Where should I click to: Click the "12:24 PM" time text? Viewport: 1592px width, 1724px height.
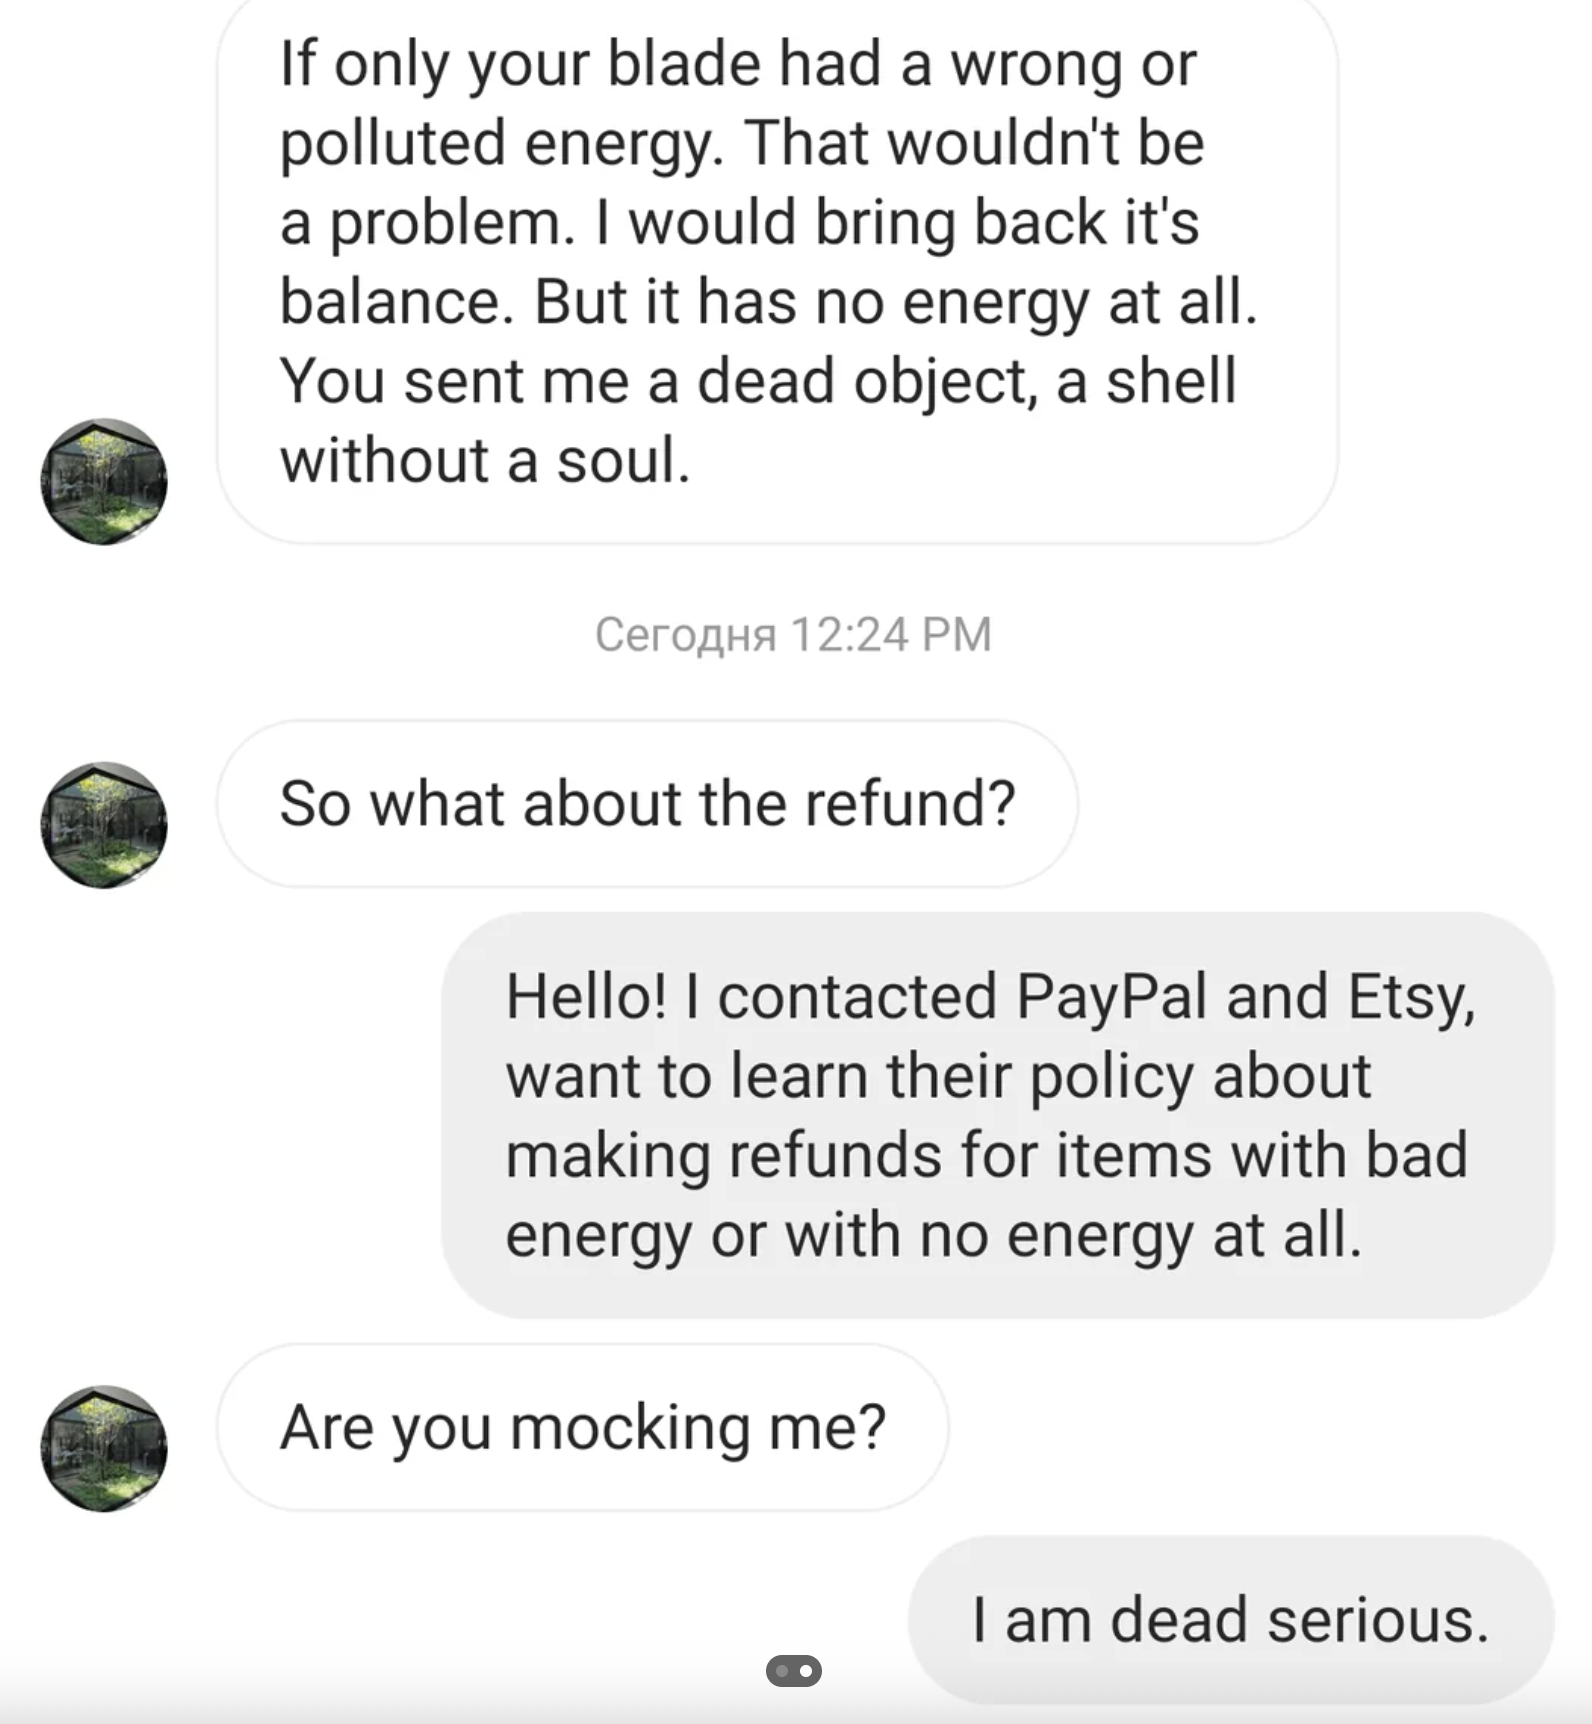pos(891,634)
